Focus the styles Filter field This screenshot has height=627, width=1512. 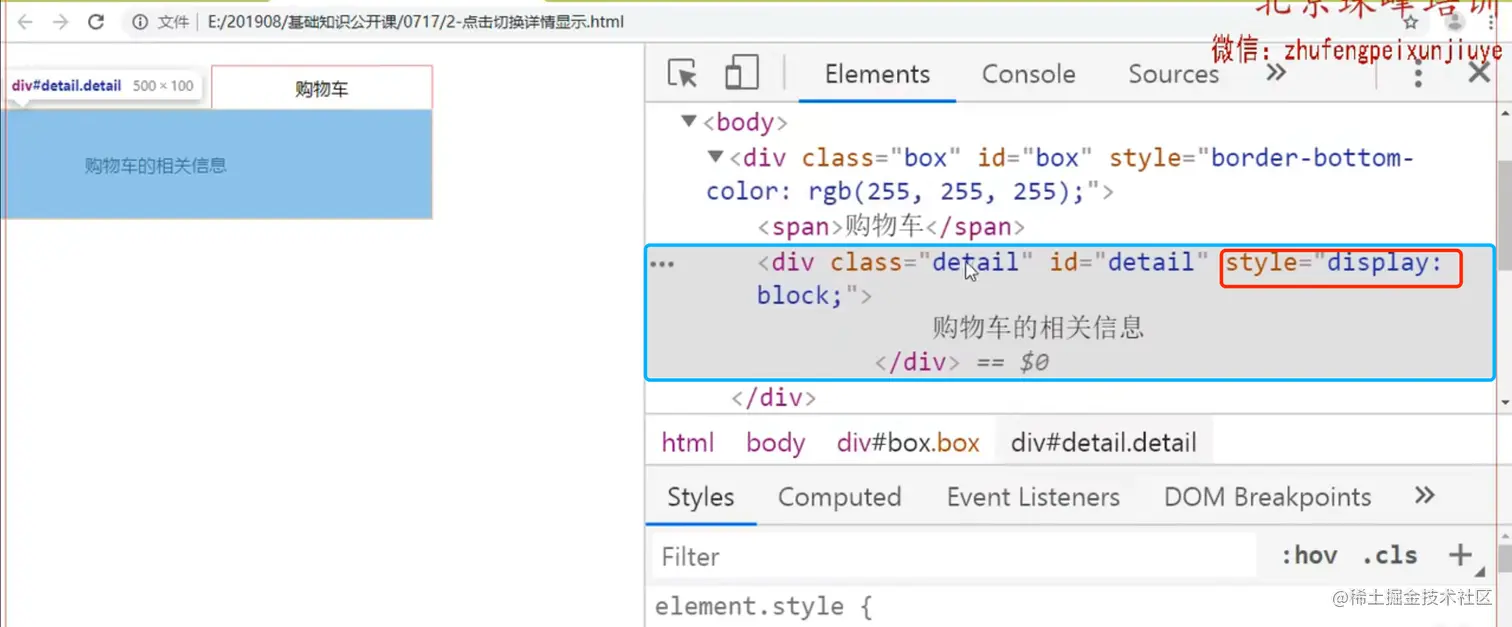pyautogui.click(x=955, y=556)
